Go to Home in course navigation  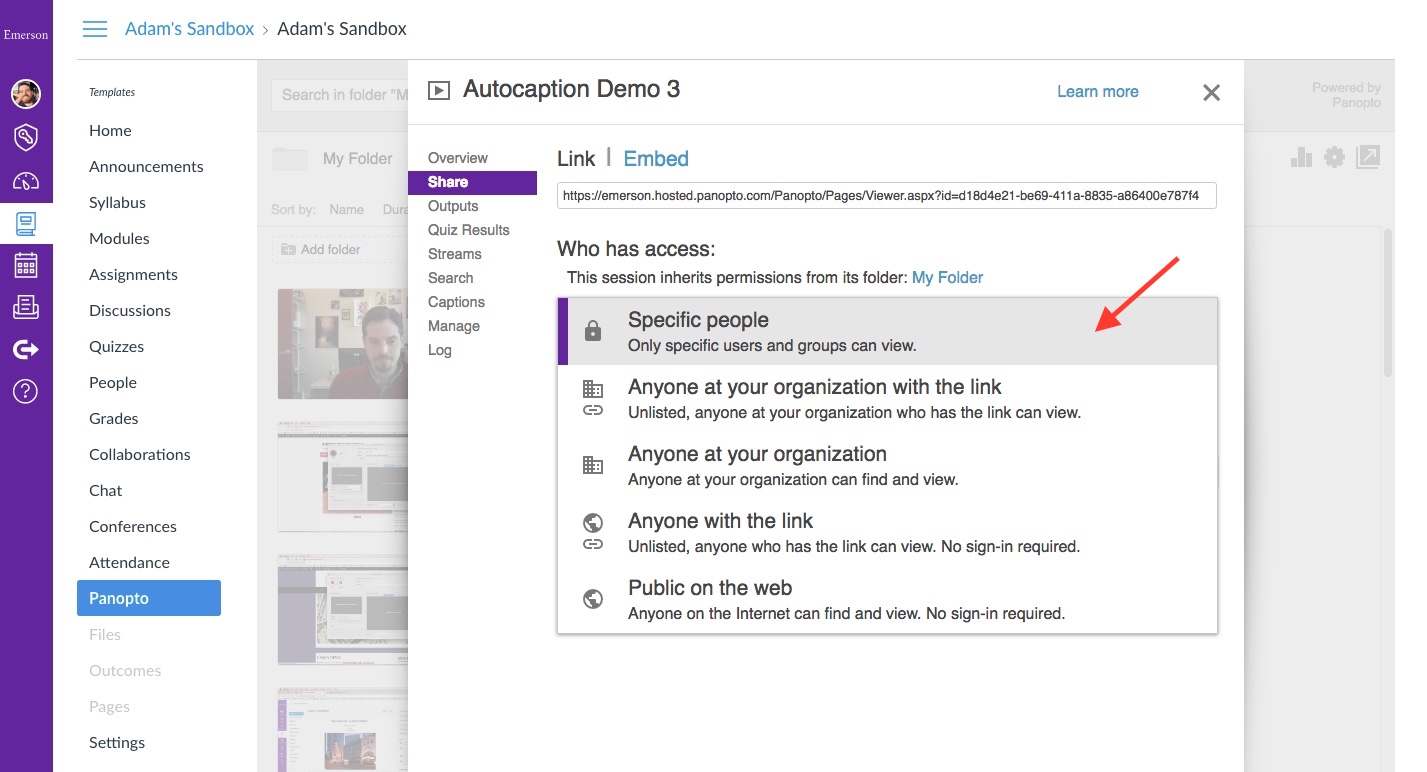(110, 130)
